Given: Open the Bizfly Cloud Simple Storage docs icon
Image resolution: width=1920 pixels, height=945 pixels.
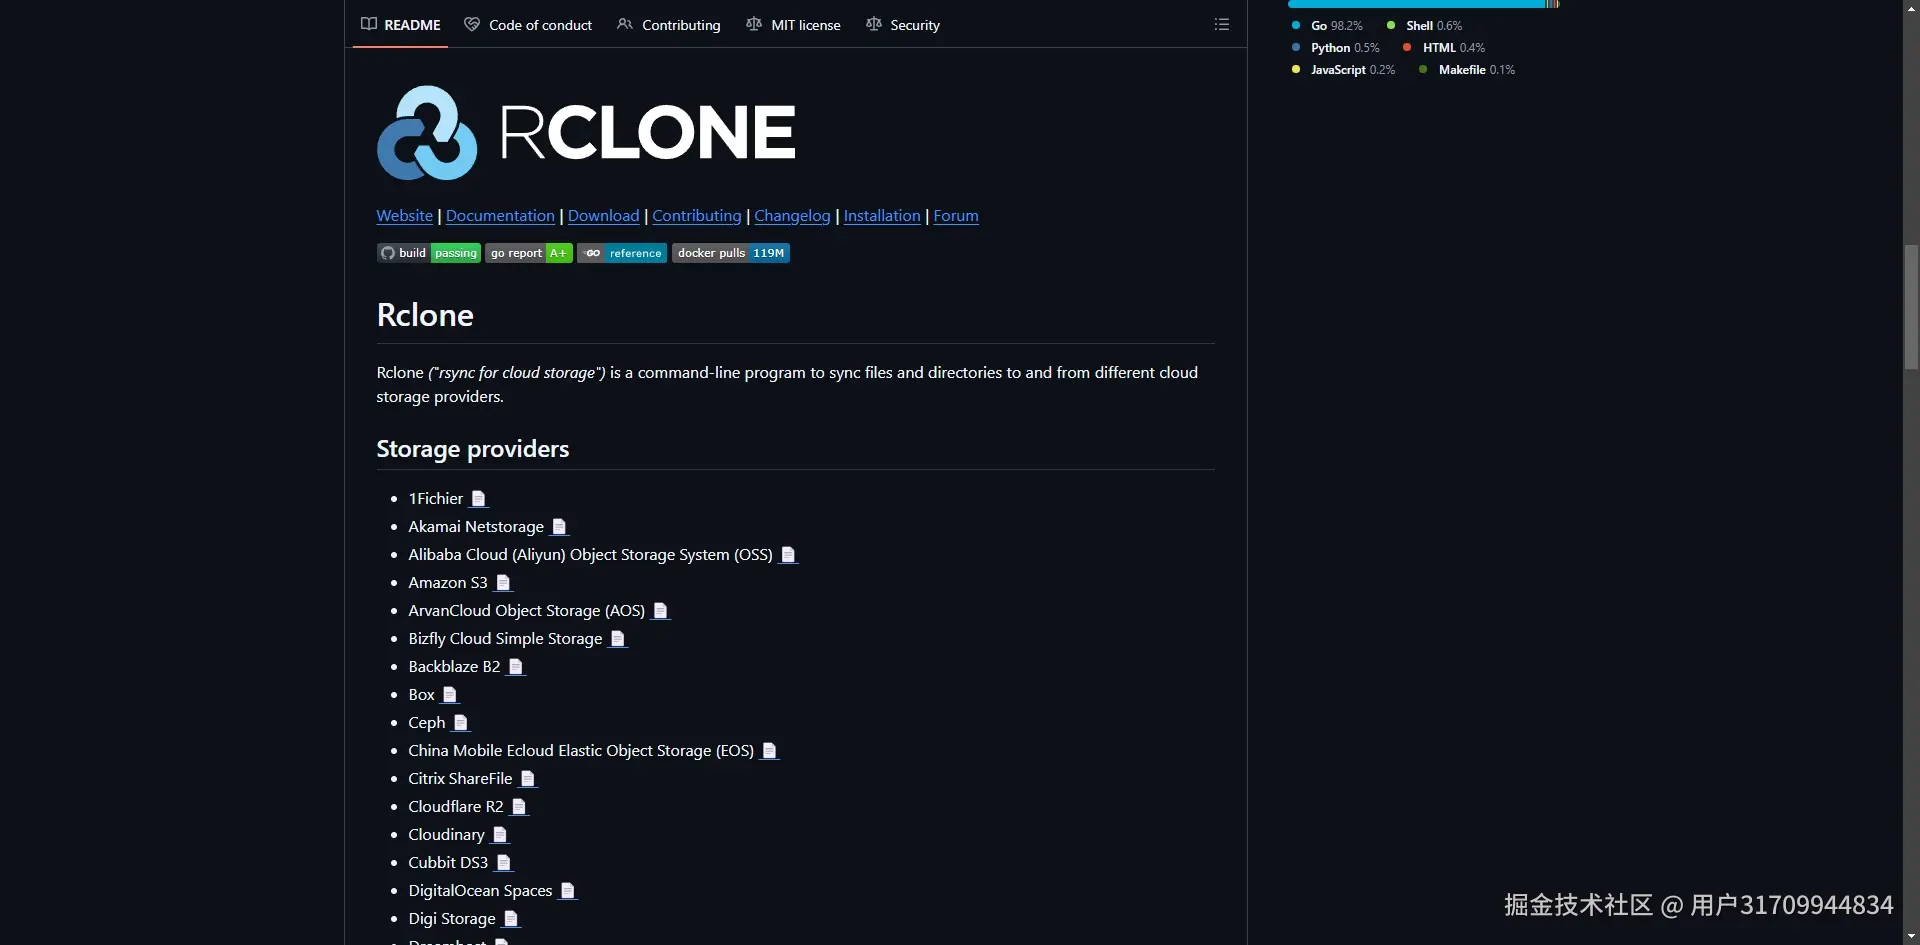Looking at the screenshot, I should (618, 639).
